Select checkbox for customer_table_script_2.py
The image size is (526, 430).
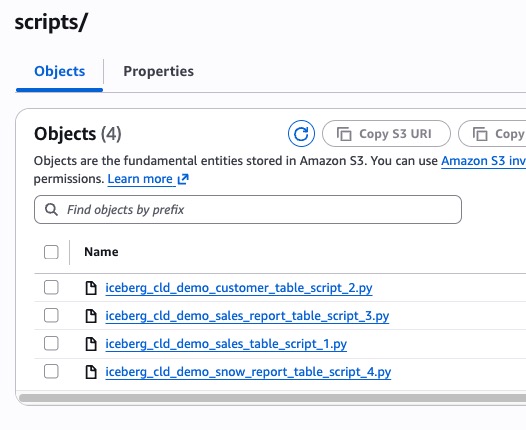(x=51, y=287)
